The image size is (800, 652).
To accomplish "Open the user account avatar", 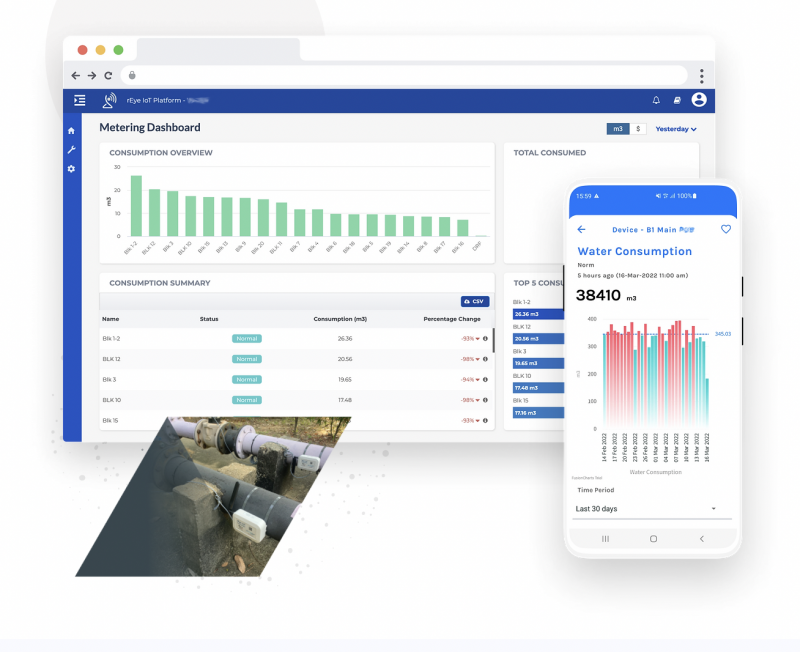I will coord(699,99).
